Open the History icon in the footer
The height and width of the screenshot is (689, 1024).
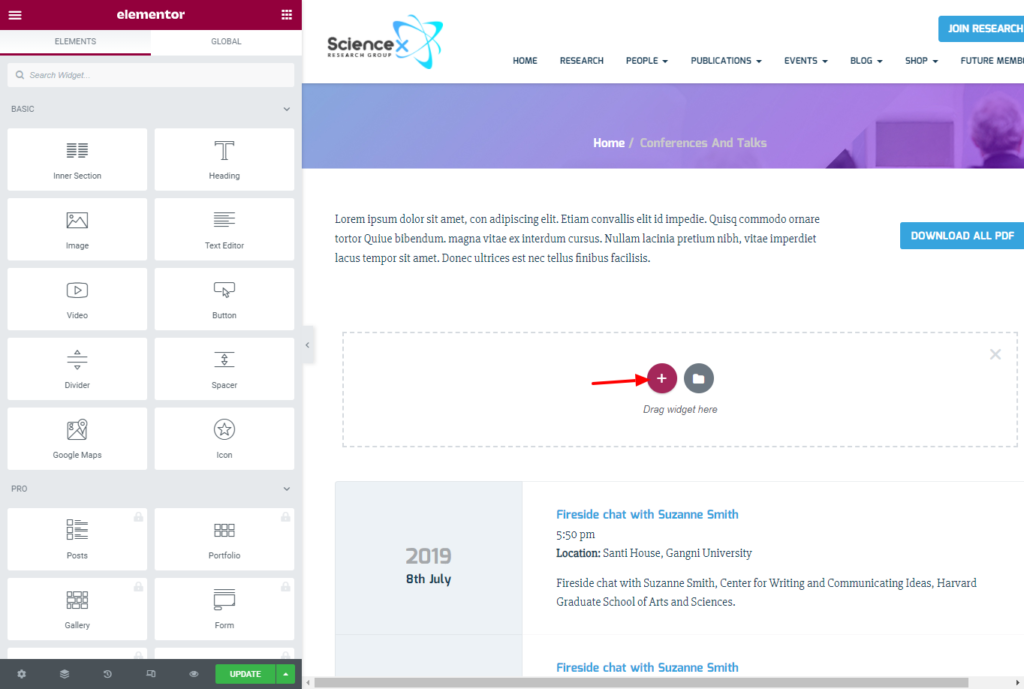[107, 674]
